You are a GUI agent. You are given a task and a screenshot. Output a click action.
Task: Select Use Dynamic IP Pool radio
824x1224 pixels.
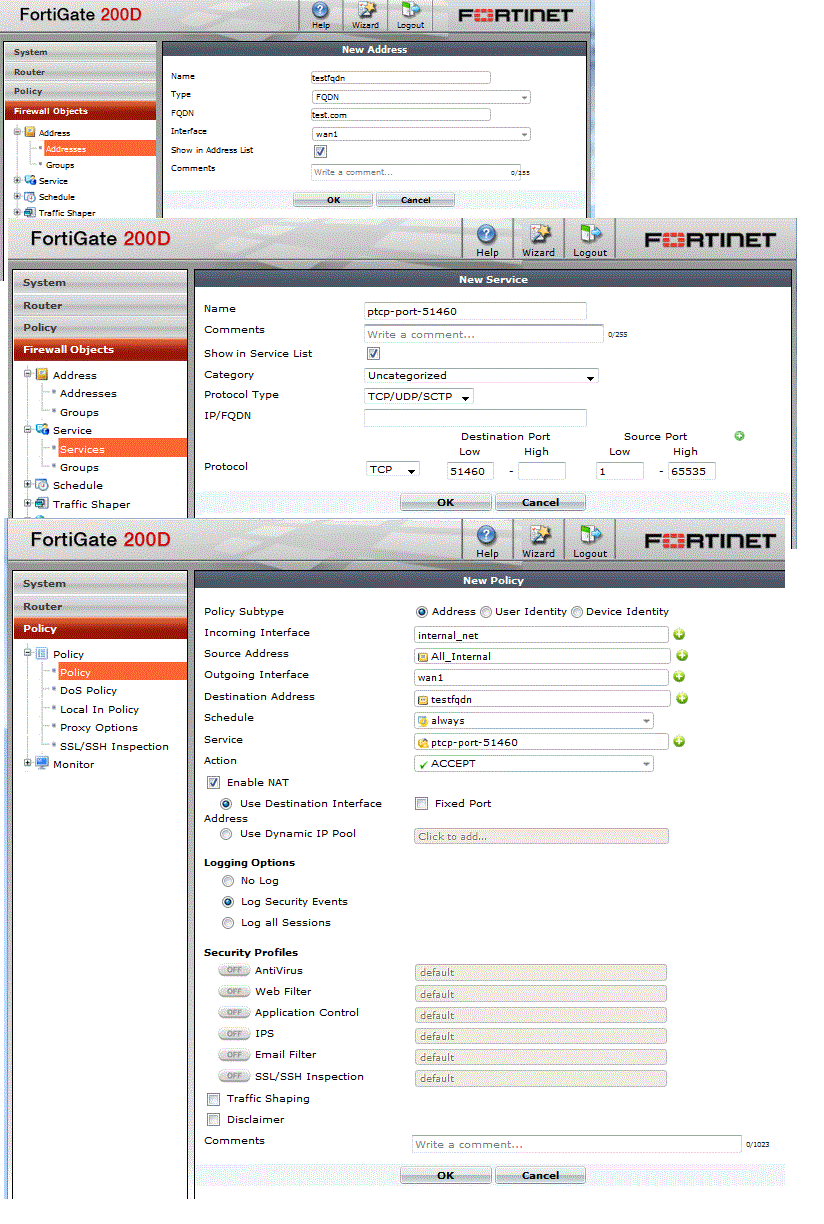(227, 834)
